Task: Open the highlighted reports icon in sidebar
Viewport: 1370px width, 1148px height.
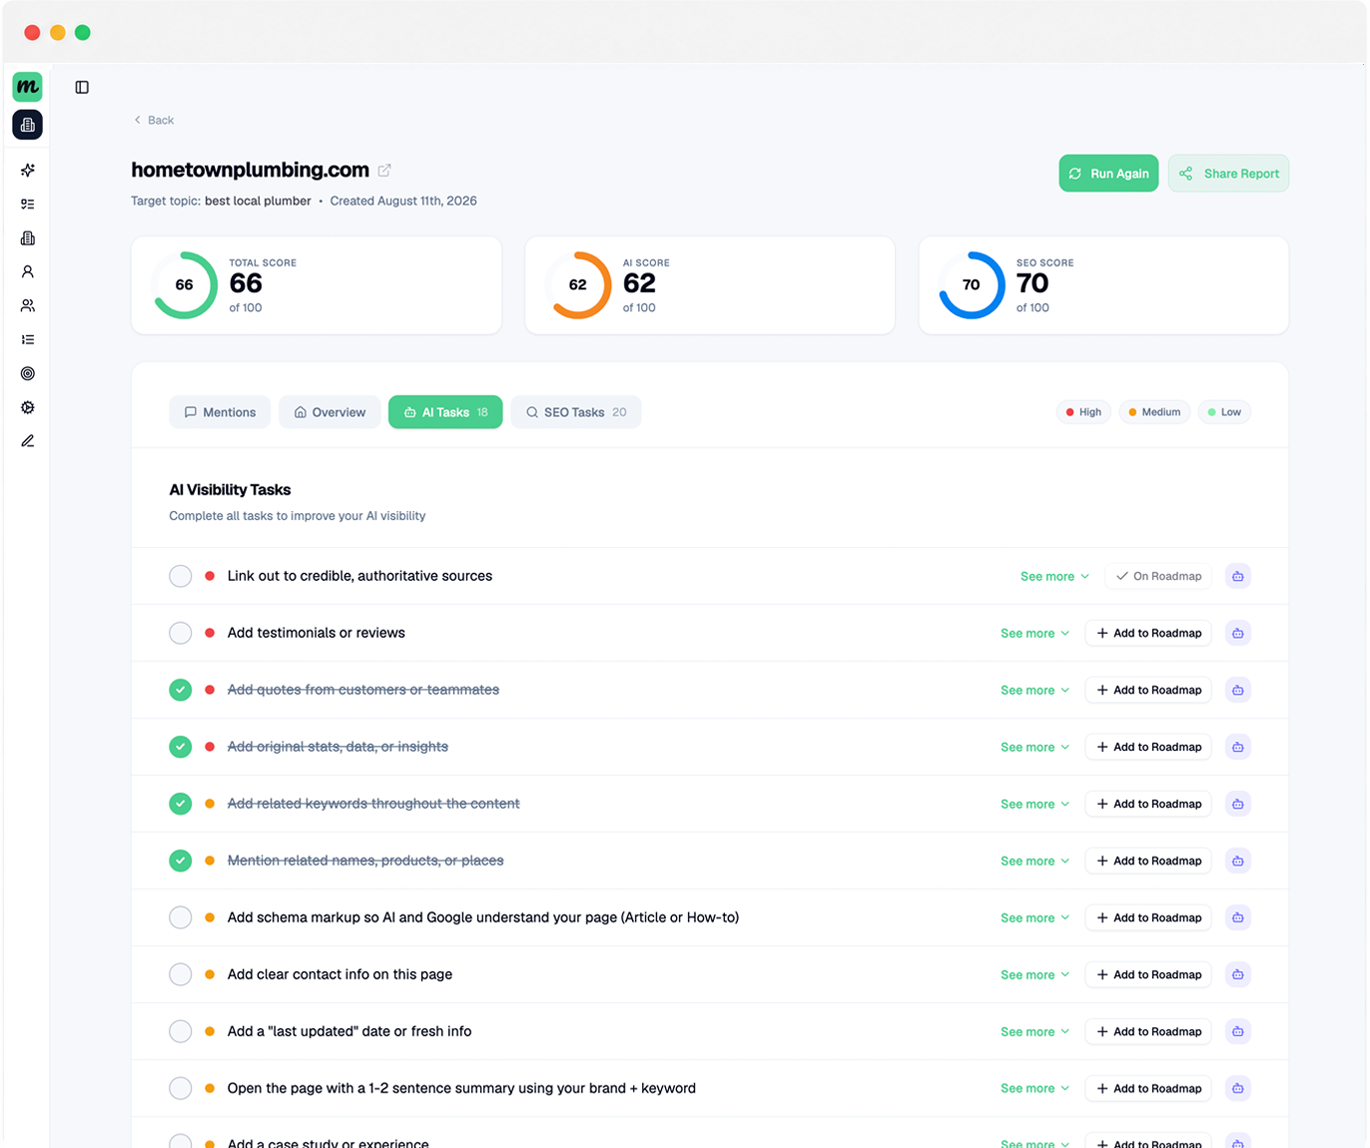Action: pos(27,125)
